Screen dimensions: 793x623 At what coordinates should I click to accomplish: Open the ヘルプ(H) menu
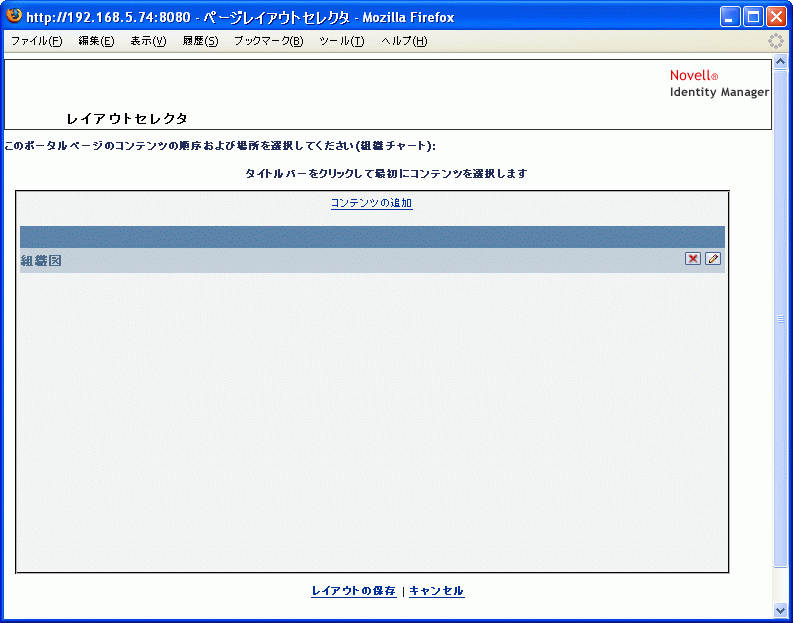click(x=404, y=41)
